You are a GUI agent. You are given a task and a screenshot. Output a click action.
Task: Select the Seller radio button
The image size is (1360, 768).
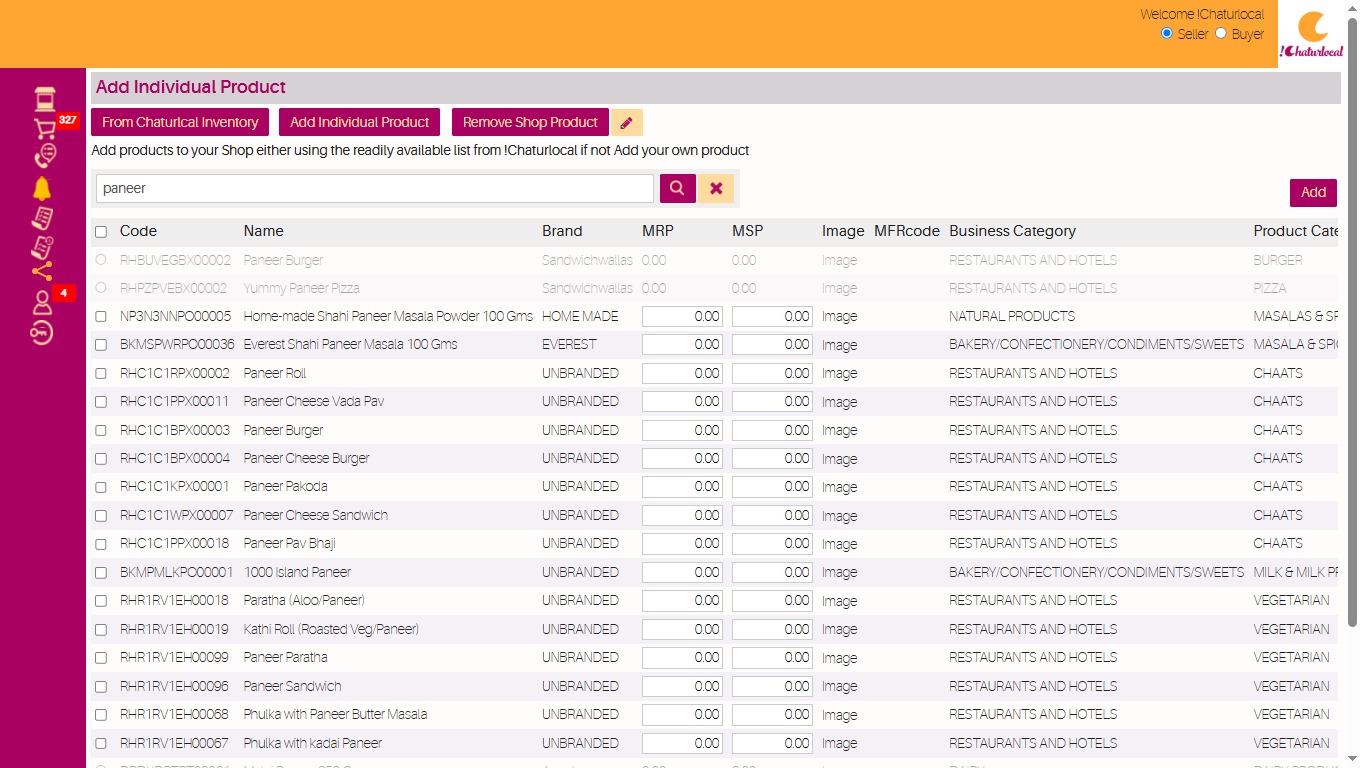pyautogui.click(x=1167, y=33)
